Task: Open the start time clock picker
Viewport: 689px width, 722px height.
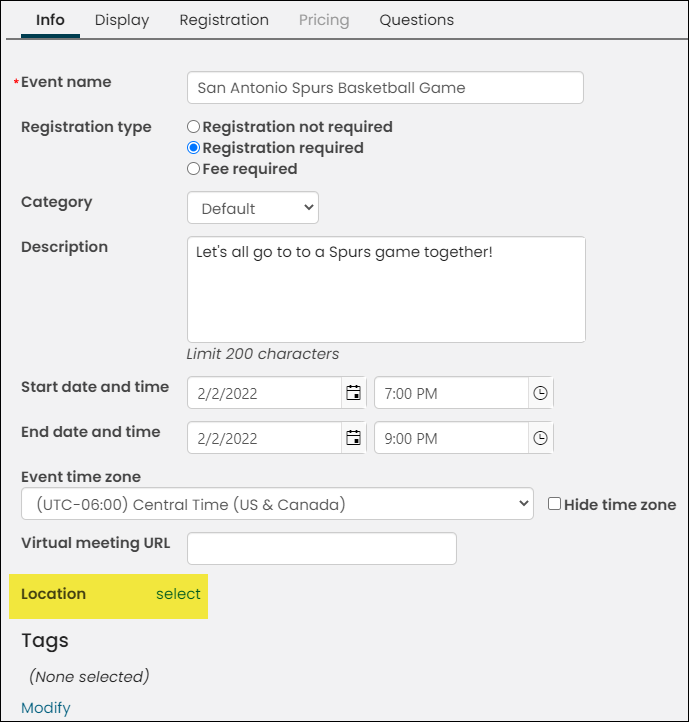Action: click(540, 393)
